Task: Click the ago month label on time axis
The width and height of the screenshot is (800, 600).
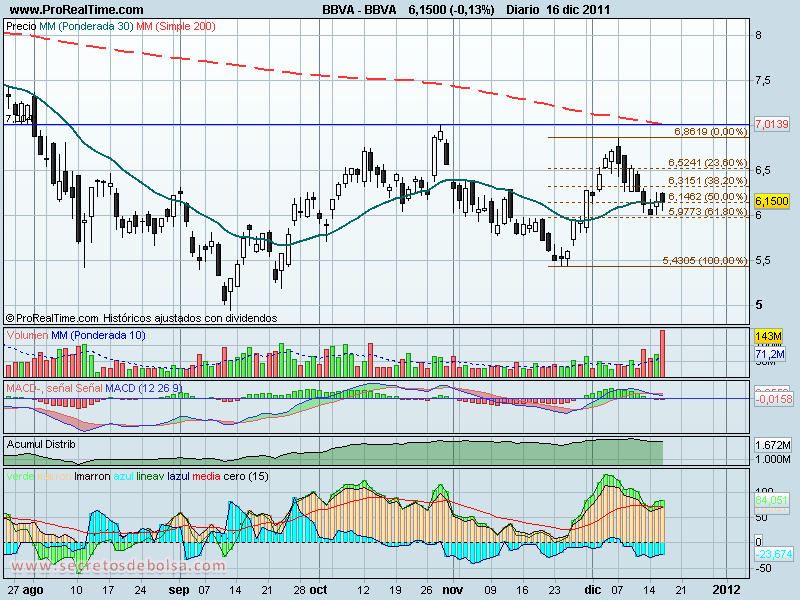Action: point(33,590)
